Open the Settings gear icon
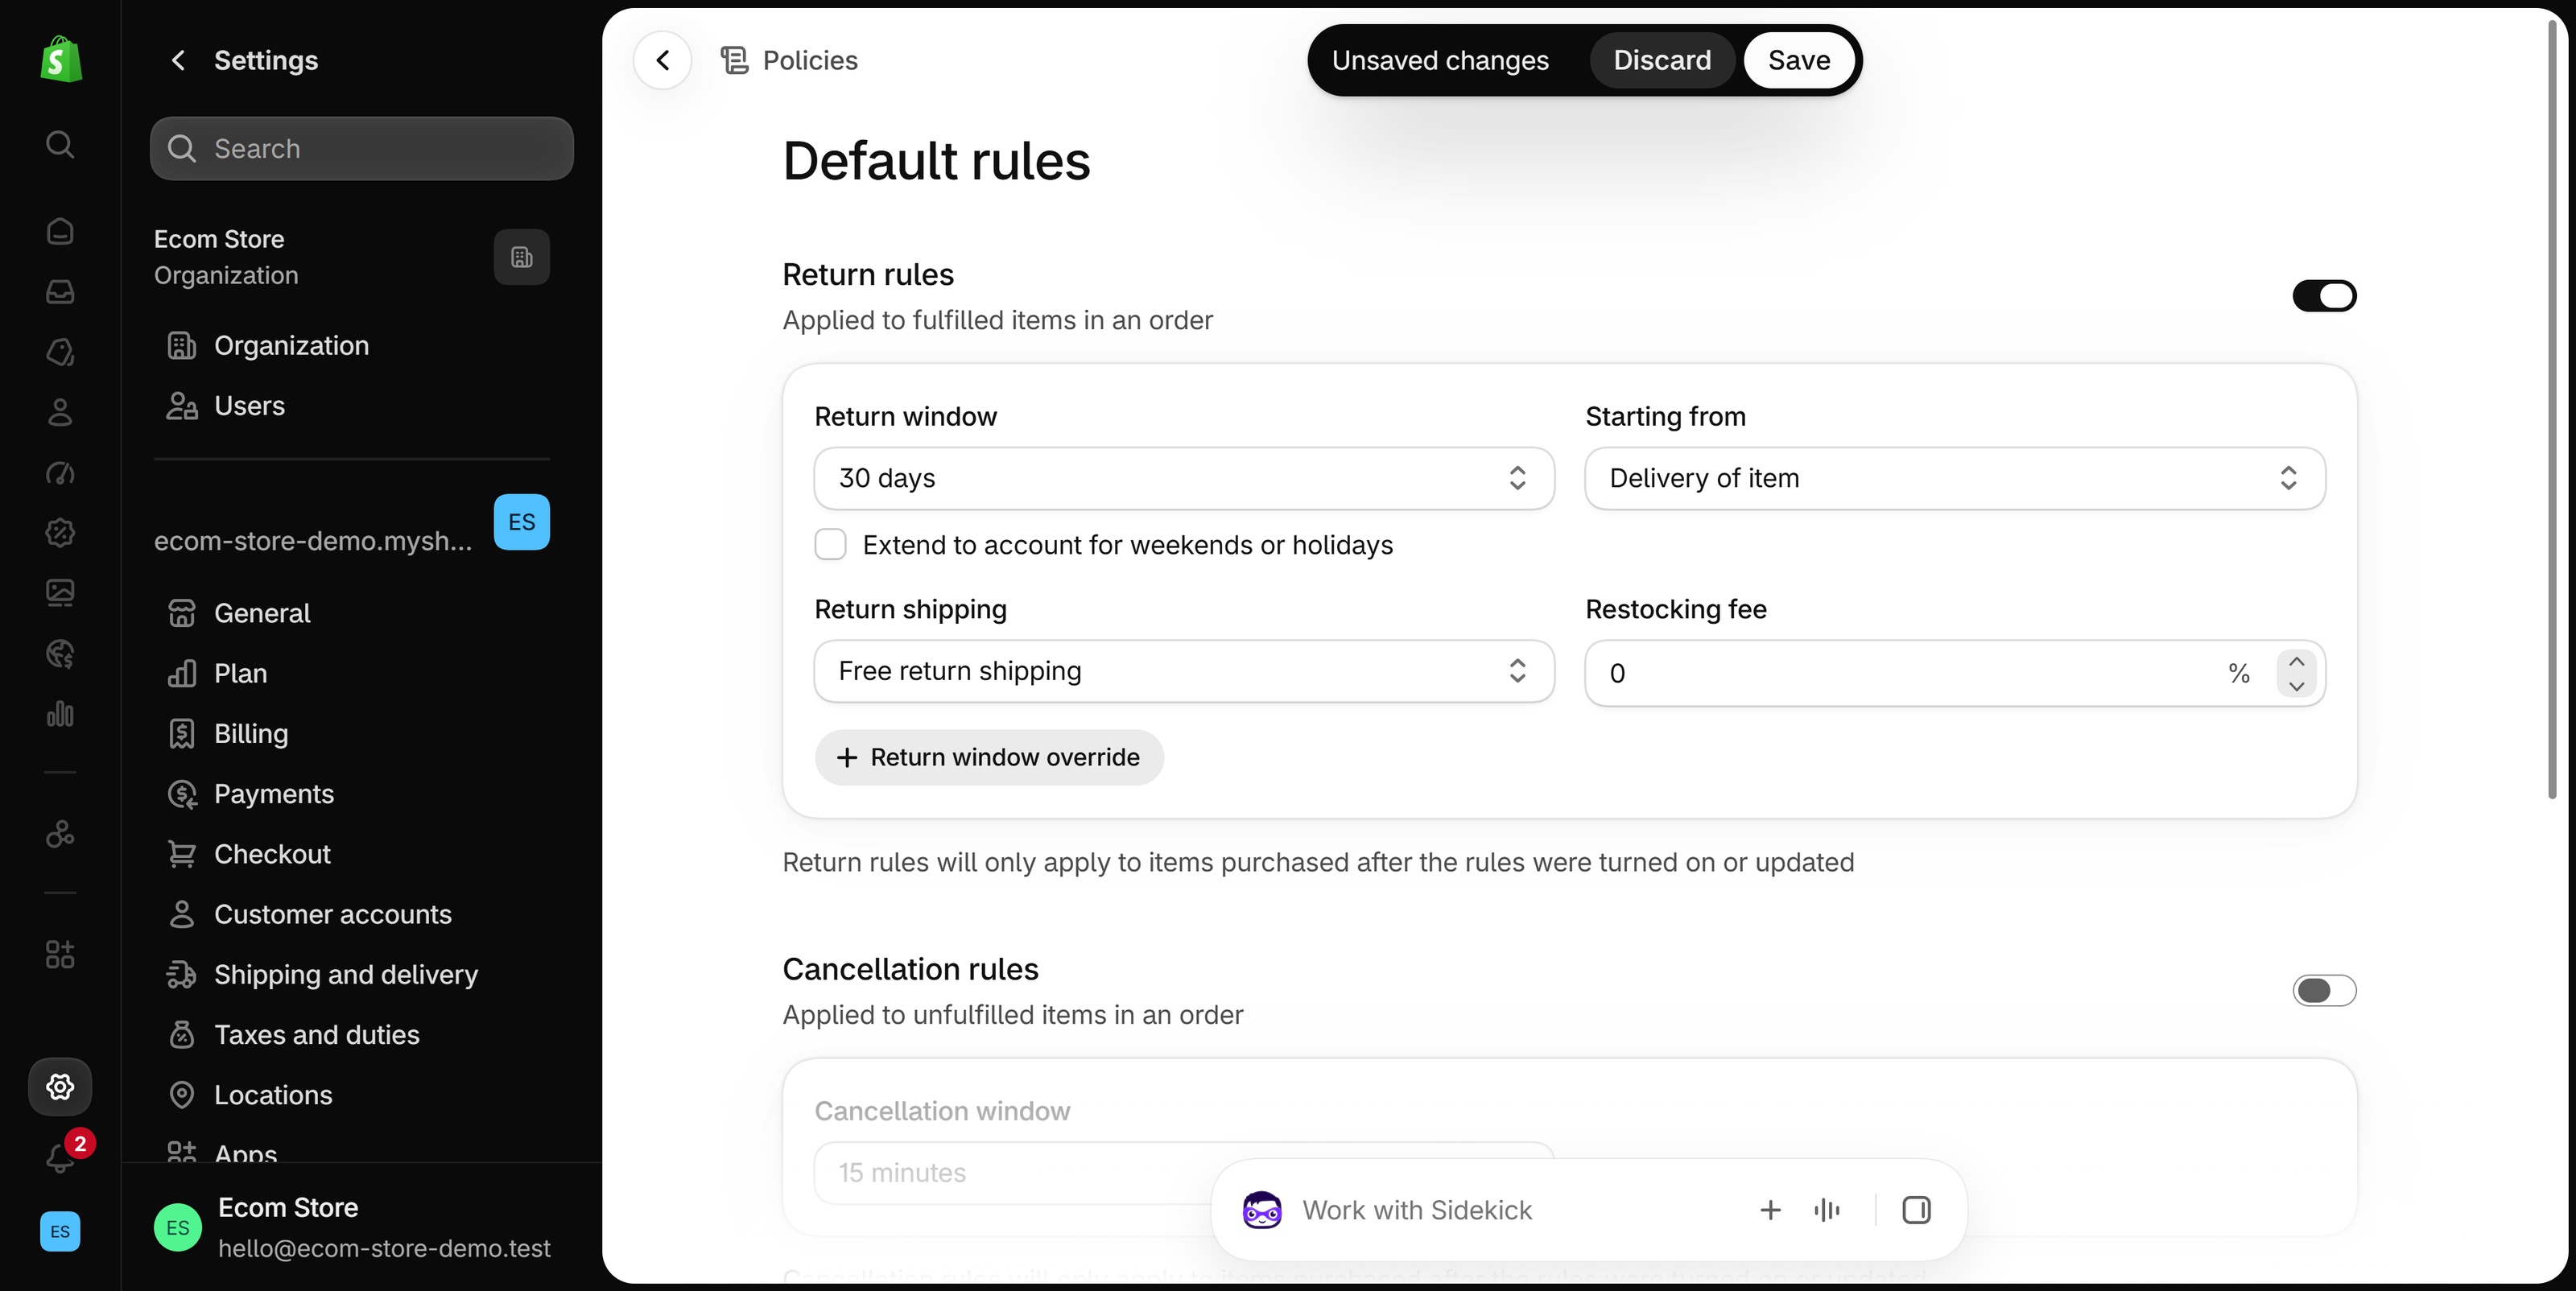Viewport: 2576px width, 1291px height. pos(60,1086)
